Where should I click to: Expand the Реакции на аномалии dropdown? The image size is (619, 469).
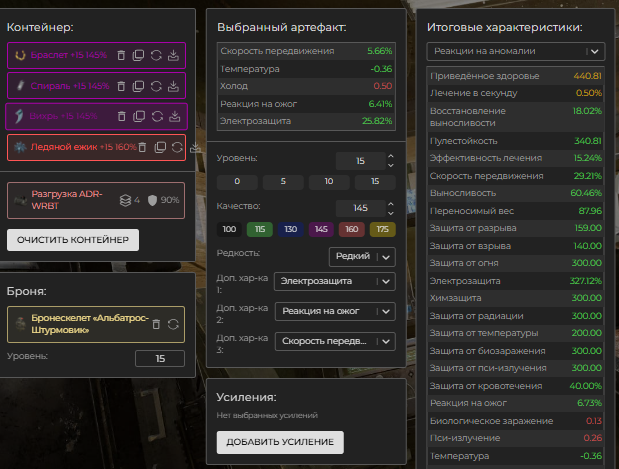pyautogui.click(x=515, y=50)
